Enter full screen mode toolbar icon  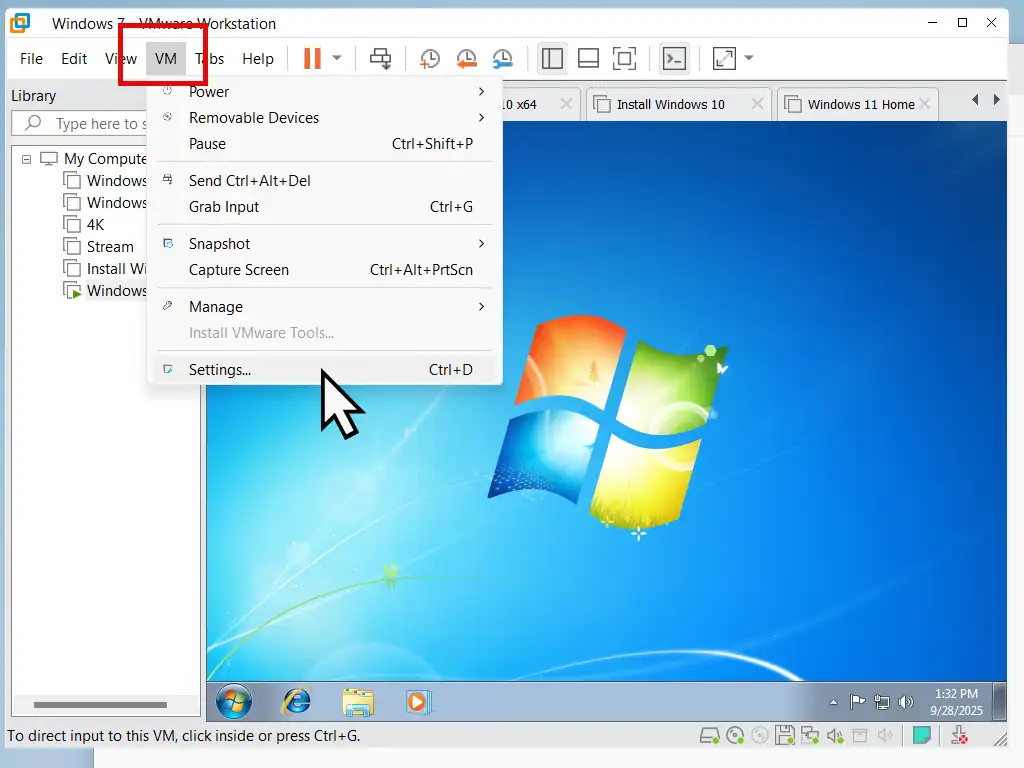625,59
